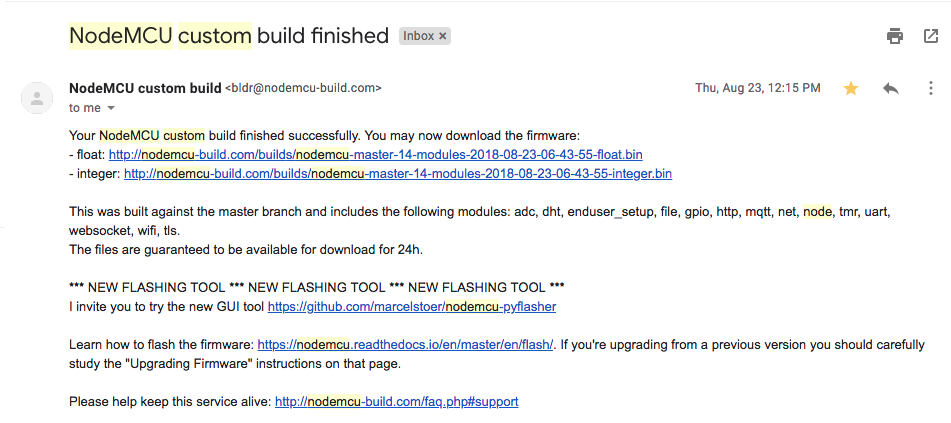Image resolution: width=951 pixels, height=423 pixels.
Task: Click the 'to me' recipient text
Action: tap(85, 108)
